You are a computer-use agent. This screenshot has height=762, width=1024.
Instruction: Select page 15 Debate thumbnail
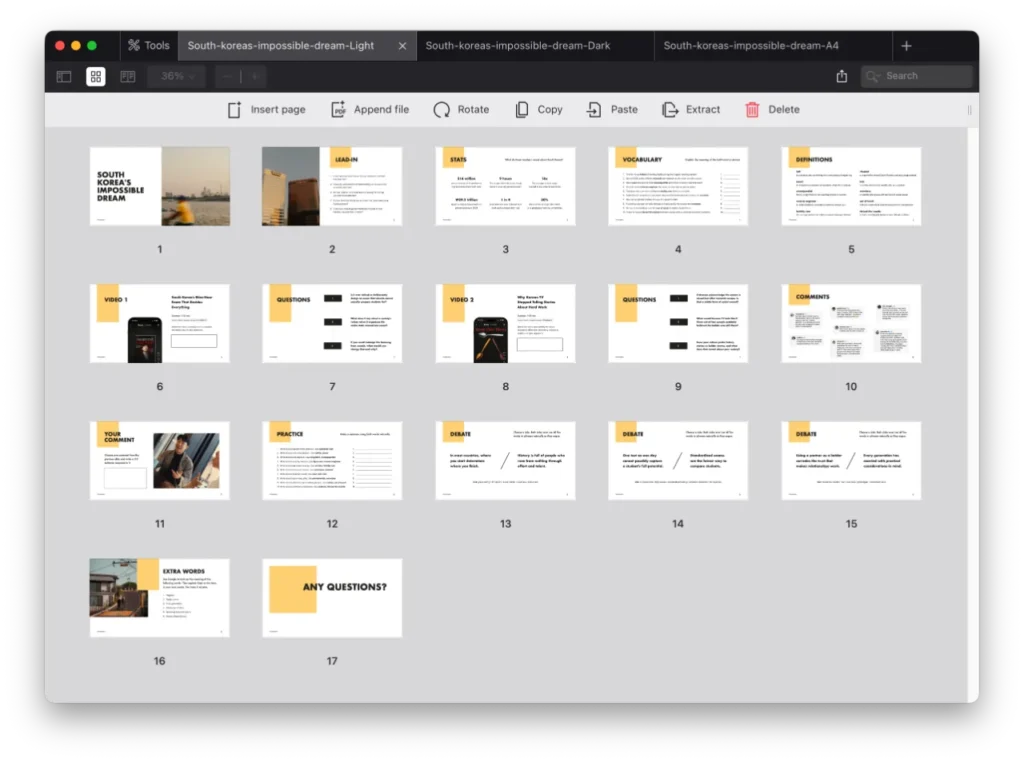click(851, 460)
